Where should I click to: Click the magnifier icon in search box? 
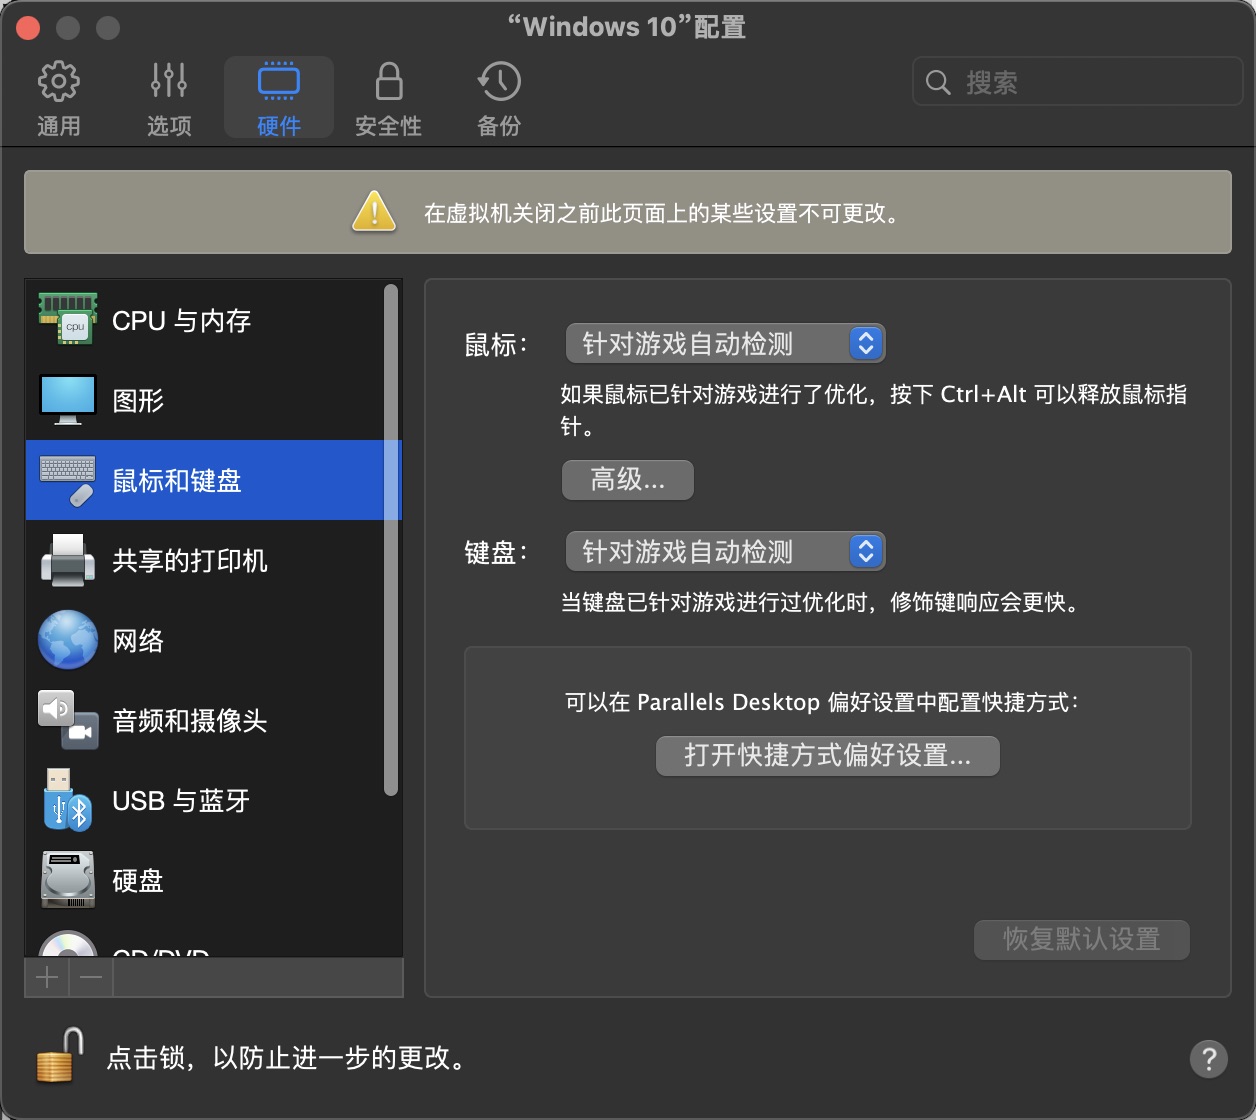click(938, 82)
